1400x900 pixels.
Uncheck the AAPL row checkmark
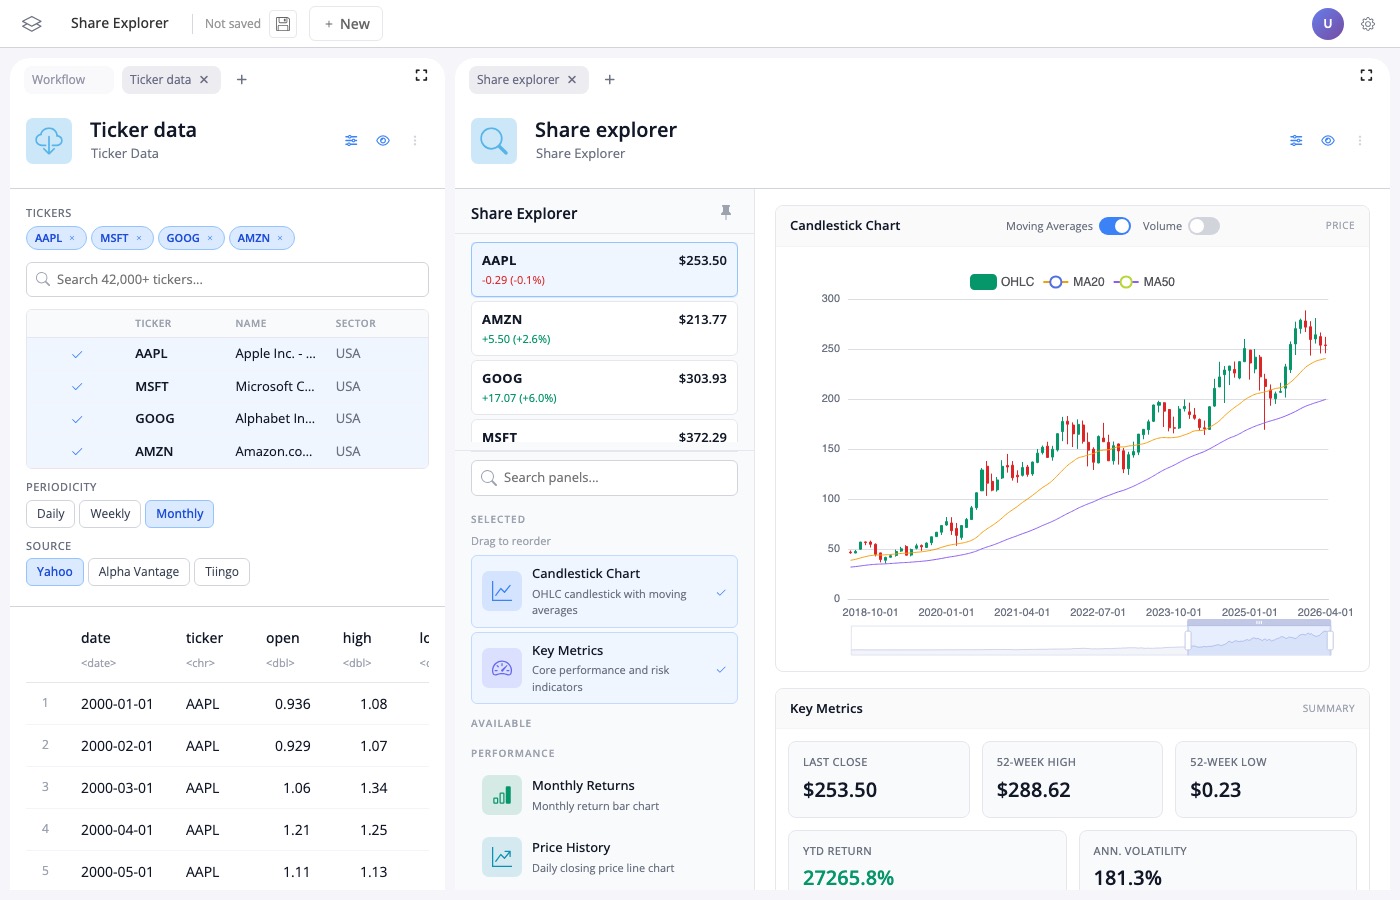[77, 354]
